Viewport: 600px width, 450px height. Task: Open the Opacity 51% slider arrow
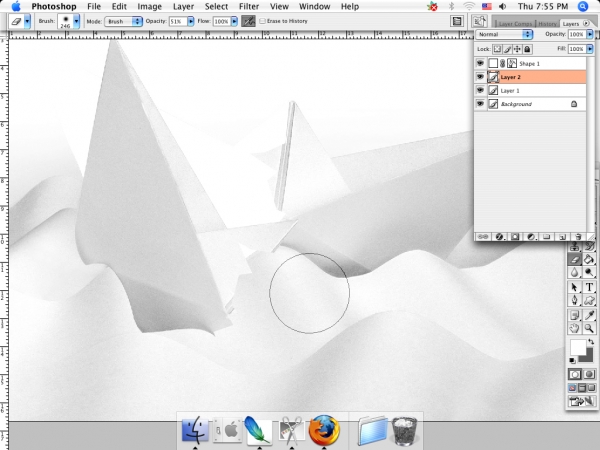(x=190, y=21)
